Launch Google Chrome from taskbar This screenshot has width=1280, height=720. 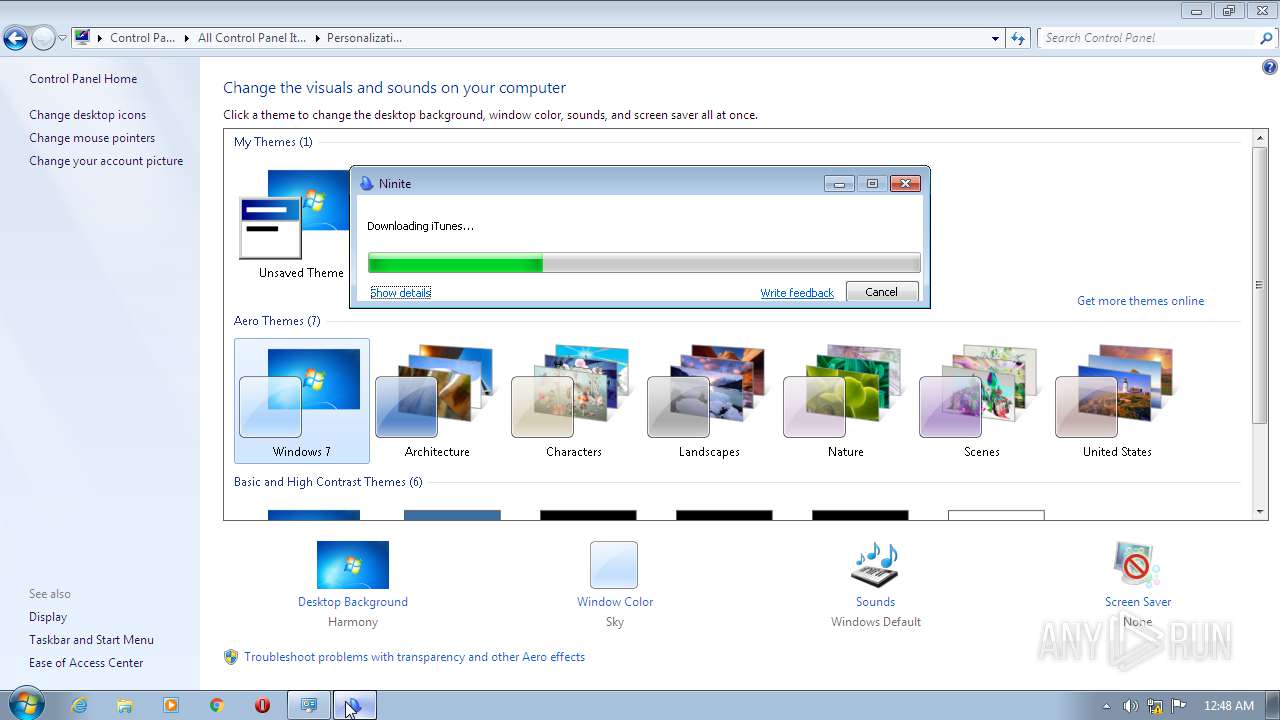pos(216,705)
